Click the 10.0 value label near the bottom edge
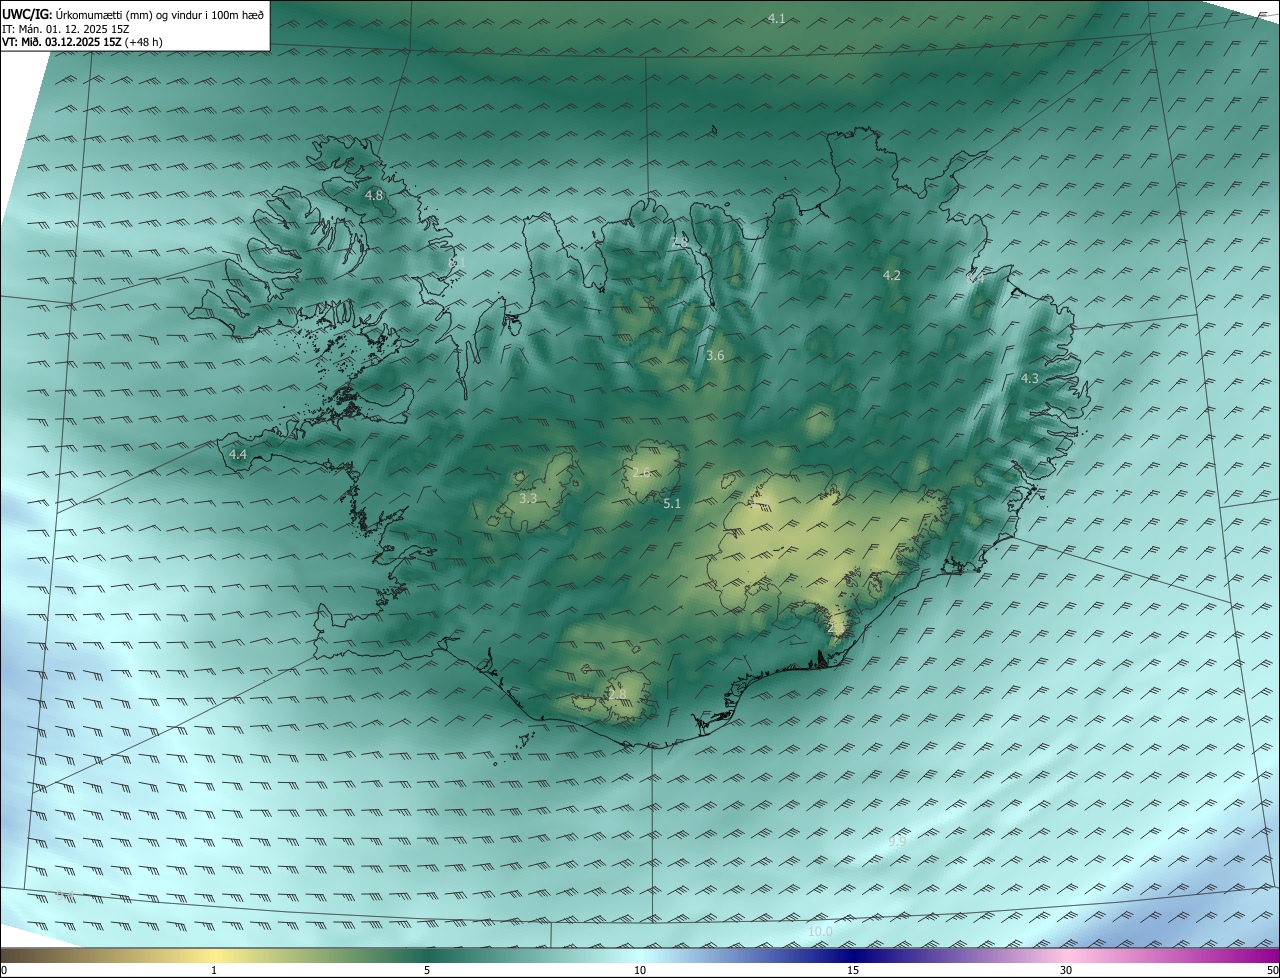 point(820,932)
